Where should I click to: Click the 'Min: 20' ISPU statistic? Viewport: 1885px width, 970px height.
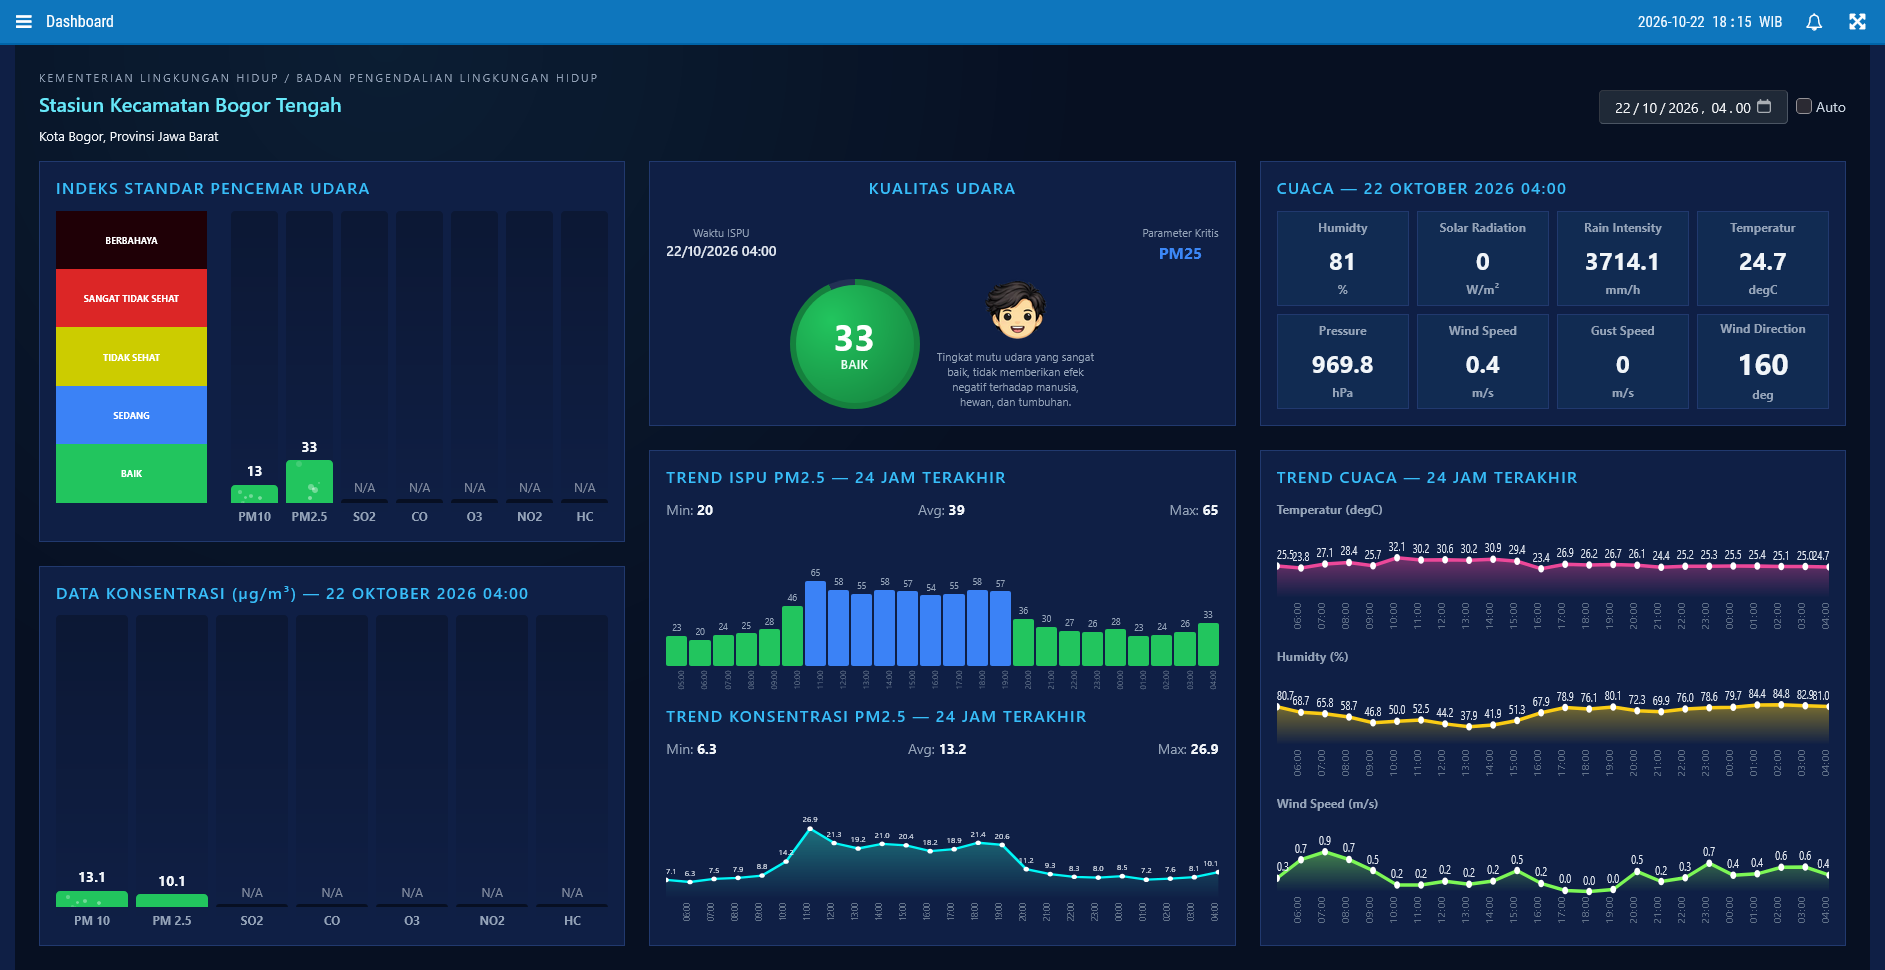coord(690,510)
